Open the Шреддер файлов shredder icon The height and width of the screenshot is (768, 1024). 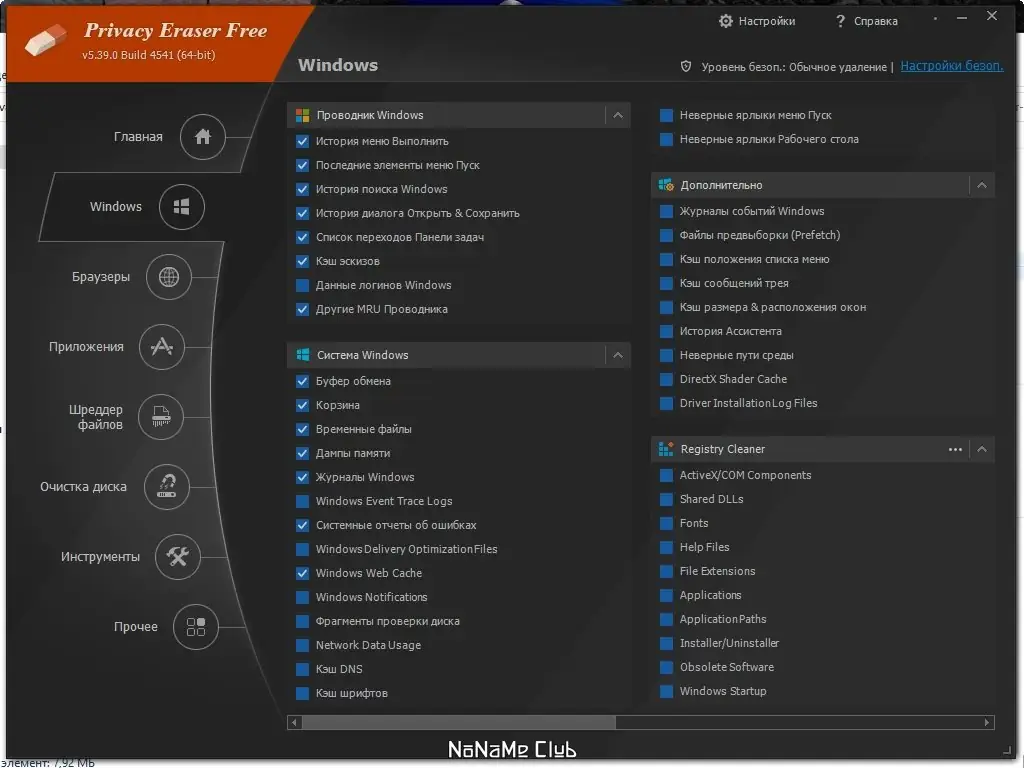pyautogui.click(x=161, y=417)
